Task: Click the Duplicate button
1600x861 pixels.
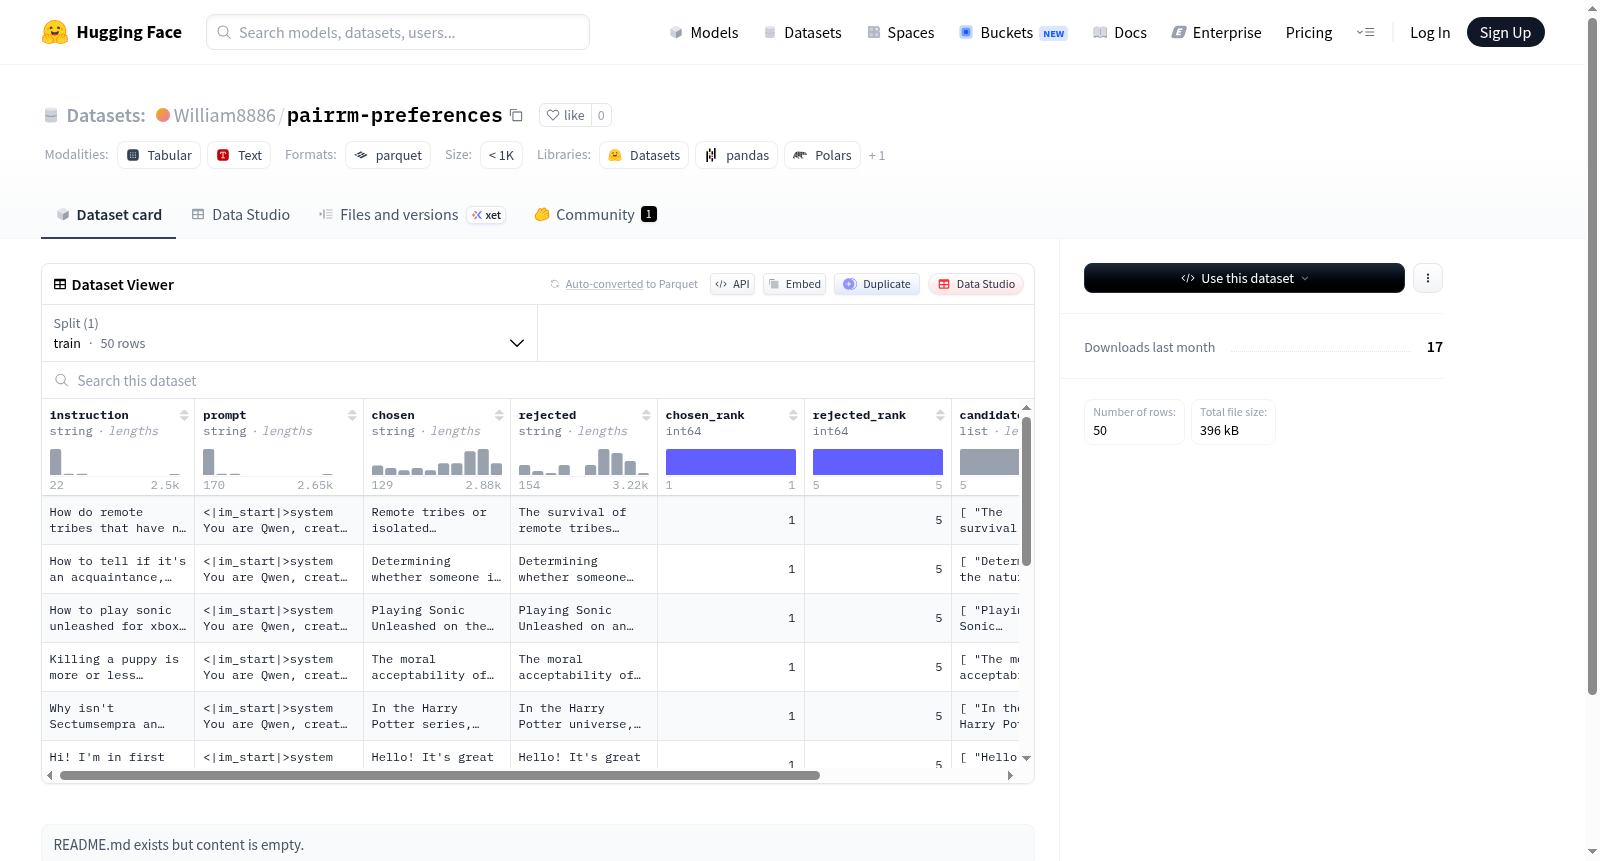Action: coord(877,284)
